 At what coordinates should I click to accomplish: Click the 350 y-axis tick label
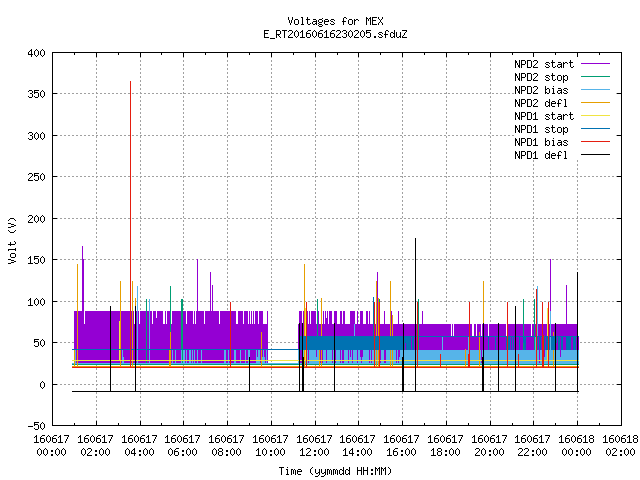click(36, 94)
